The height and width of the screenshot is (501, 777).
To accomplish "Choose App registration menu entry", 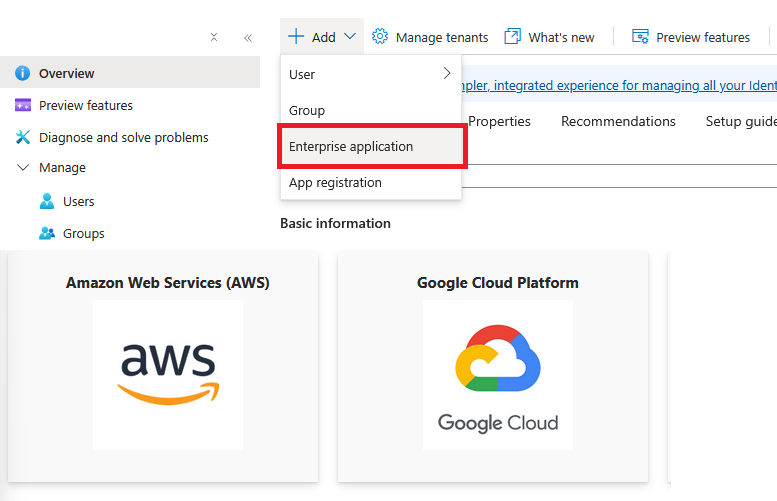I will [335, 183].
